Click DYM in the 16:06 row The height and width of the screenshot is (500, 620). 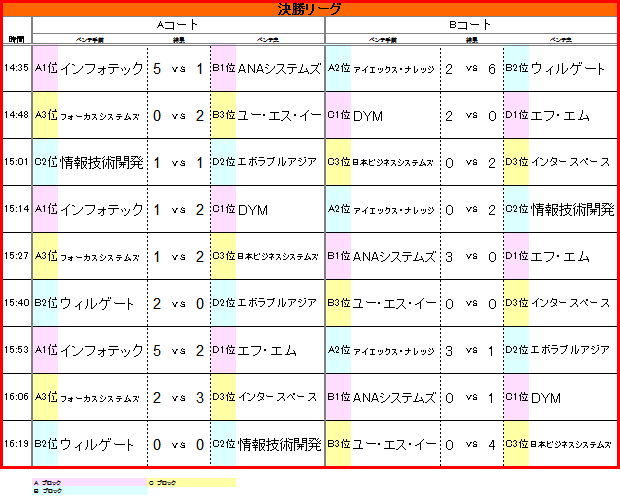tap(546, 398)
